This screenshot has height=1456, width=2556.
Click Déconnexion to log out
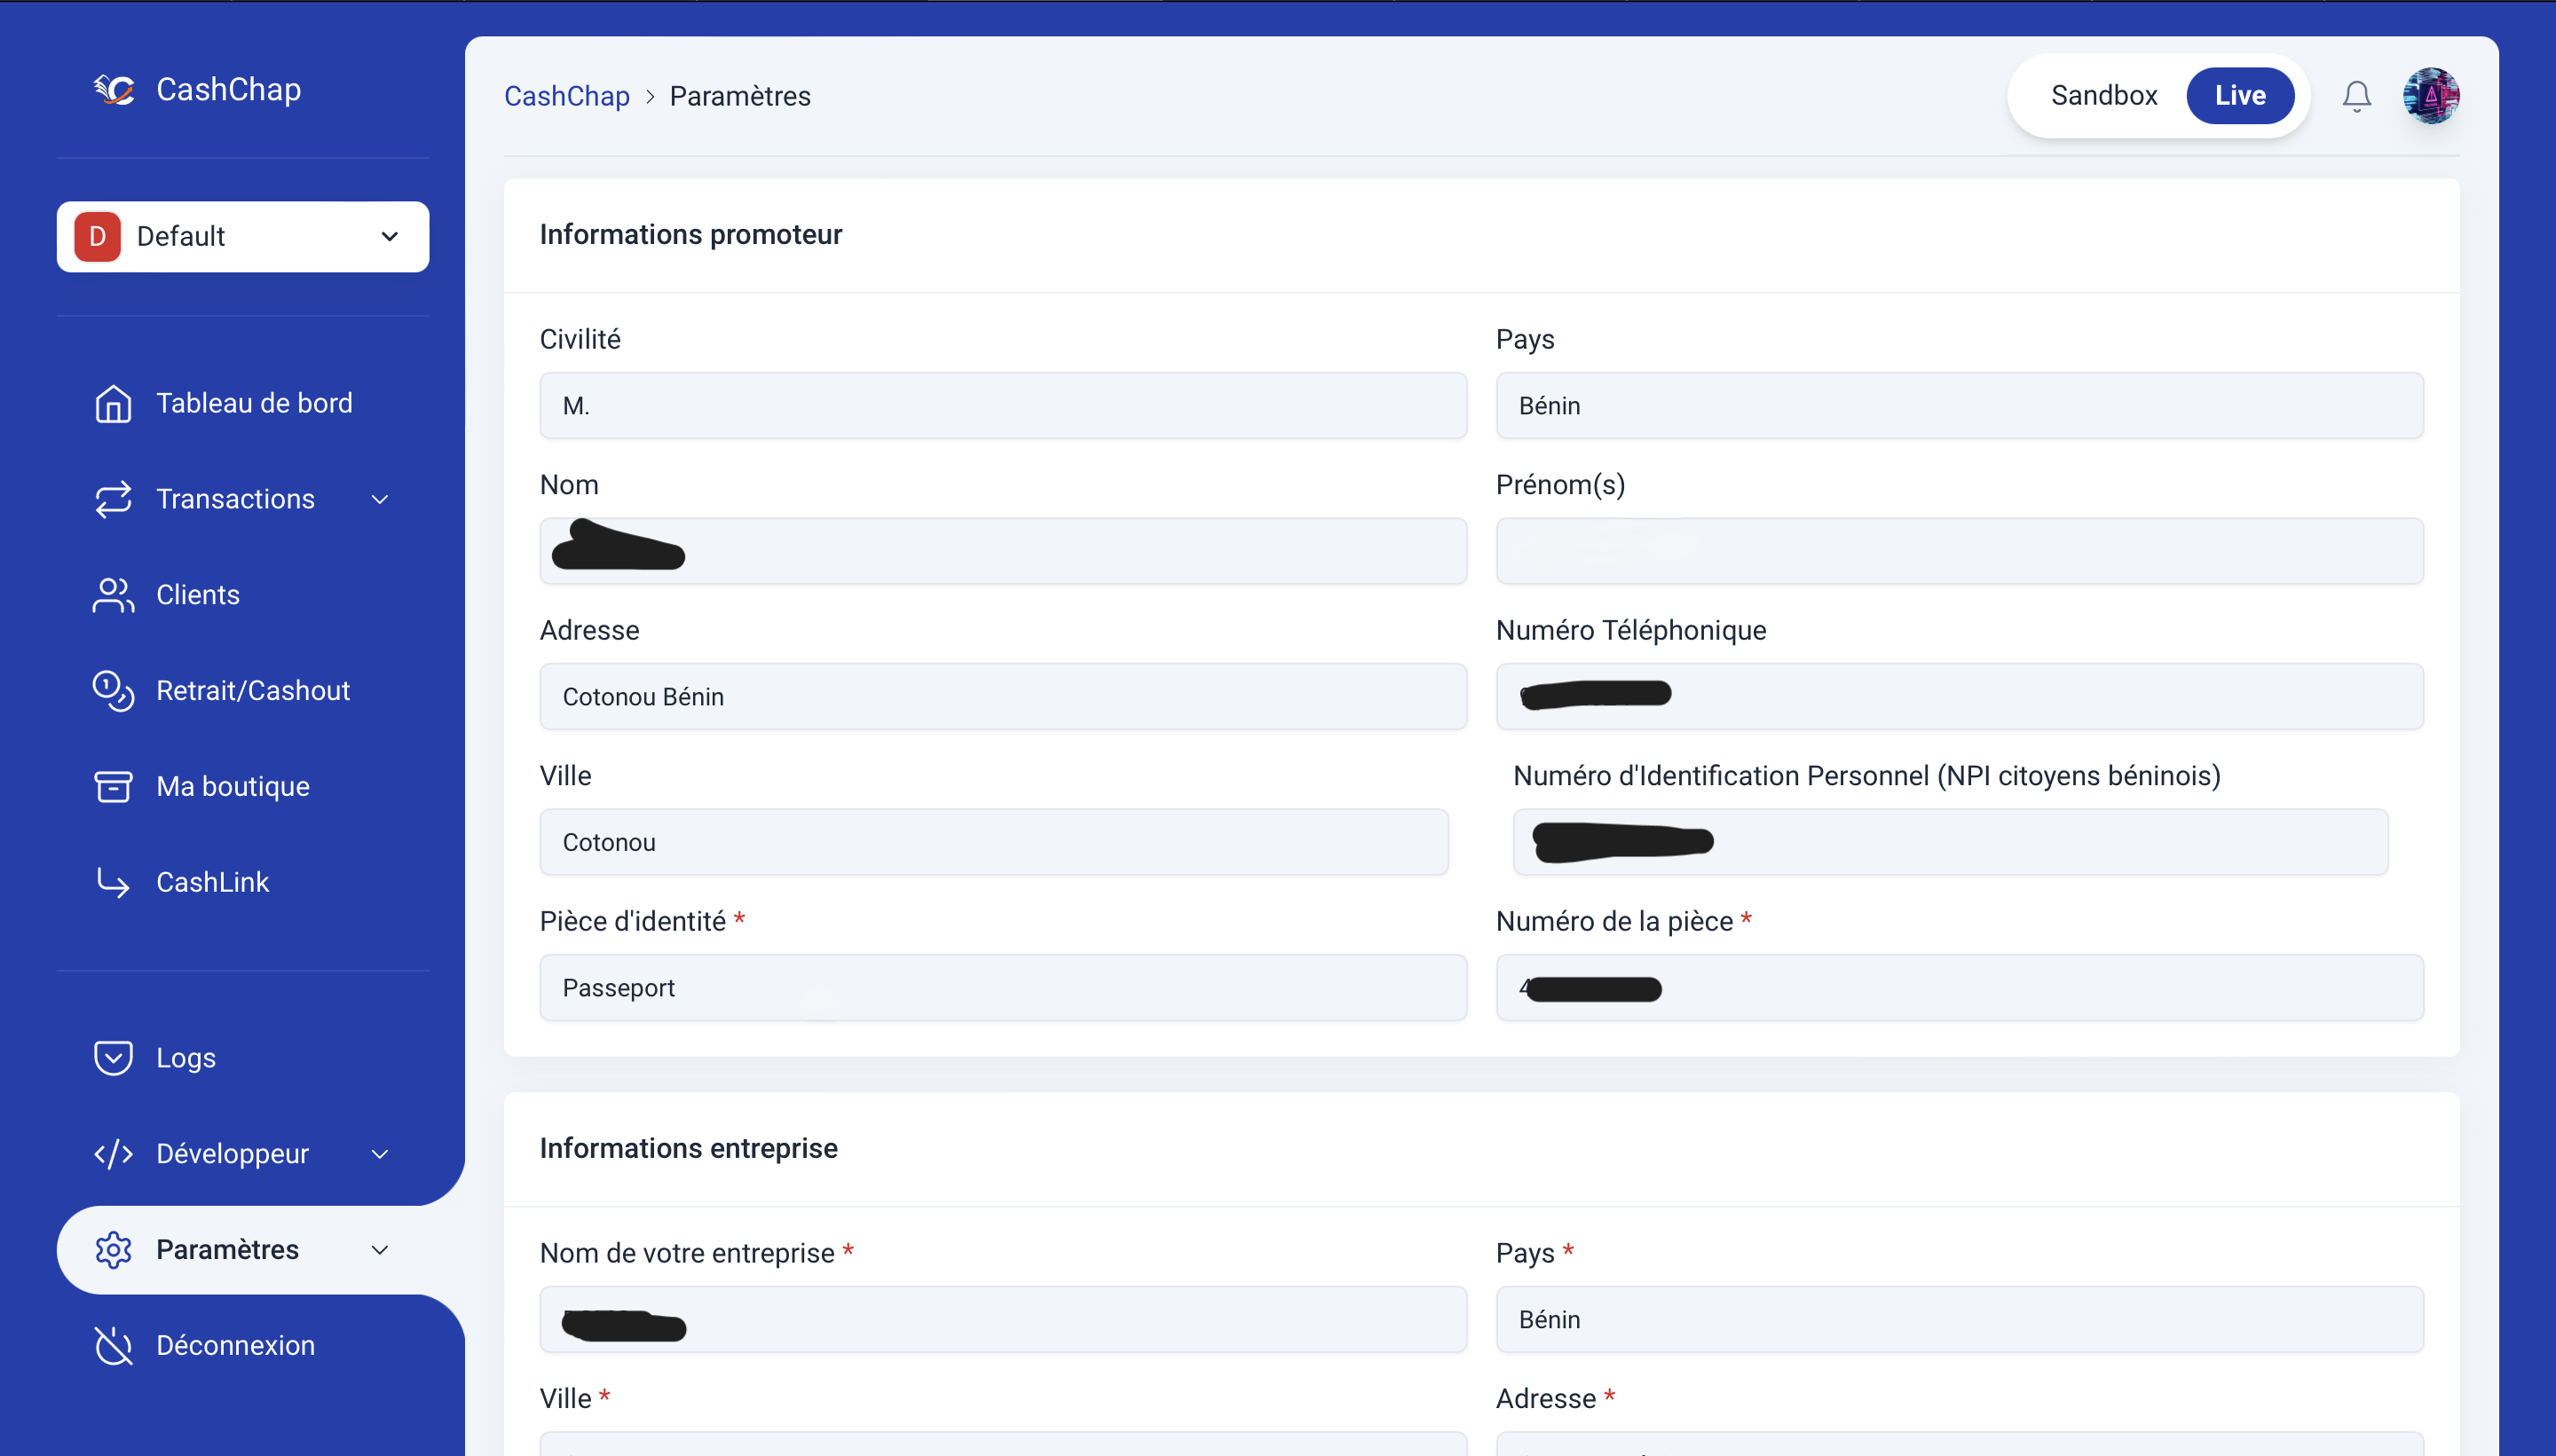pyautogui.click(x=235, y=1345)
